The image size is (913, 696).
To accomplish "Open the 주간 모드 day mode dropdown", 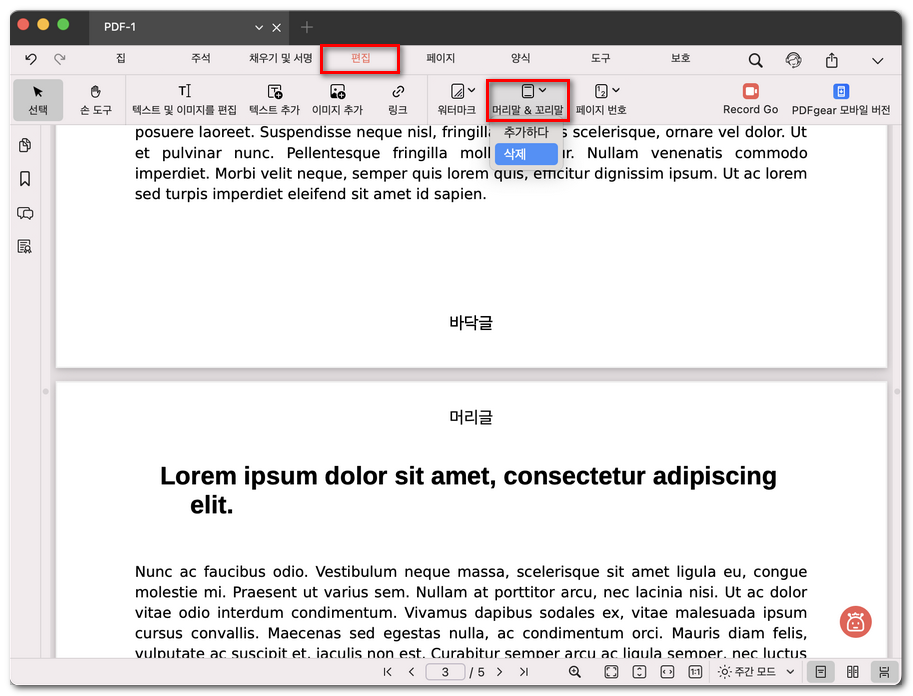I will coord(756,672).
